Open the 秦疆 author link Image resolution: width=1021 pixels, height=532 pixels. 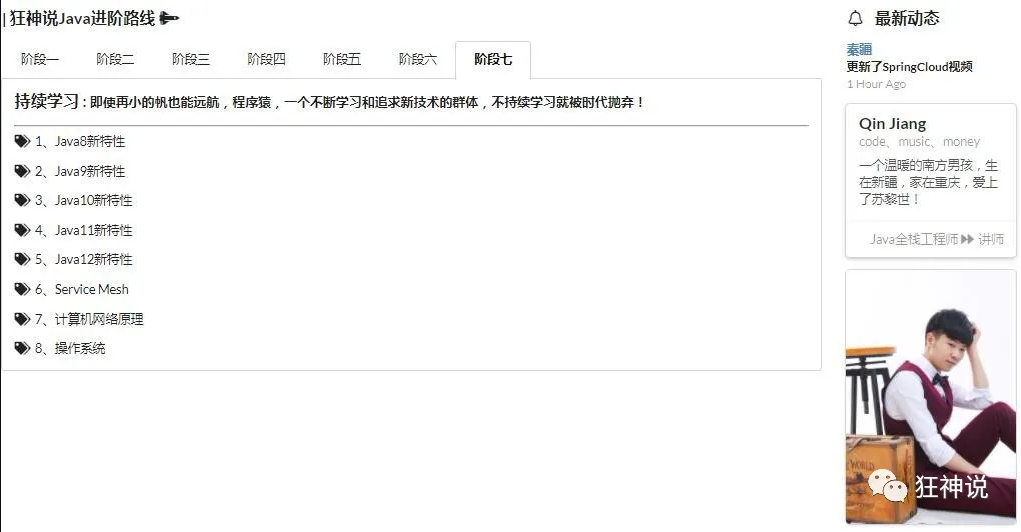click(x=859, y=49)
